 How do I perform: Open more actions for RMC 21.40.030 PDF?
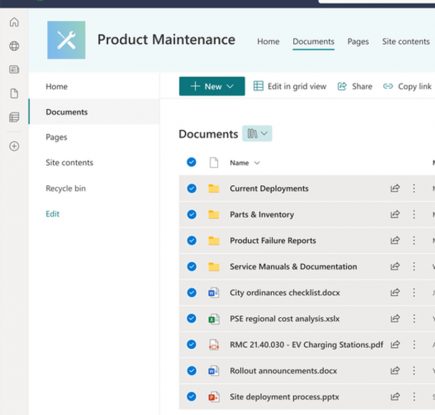coord(414,345)
